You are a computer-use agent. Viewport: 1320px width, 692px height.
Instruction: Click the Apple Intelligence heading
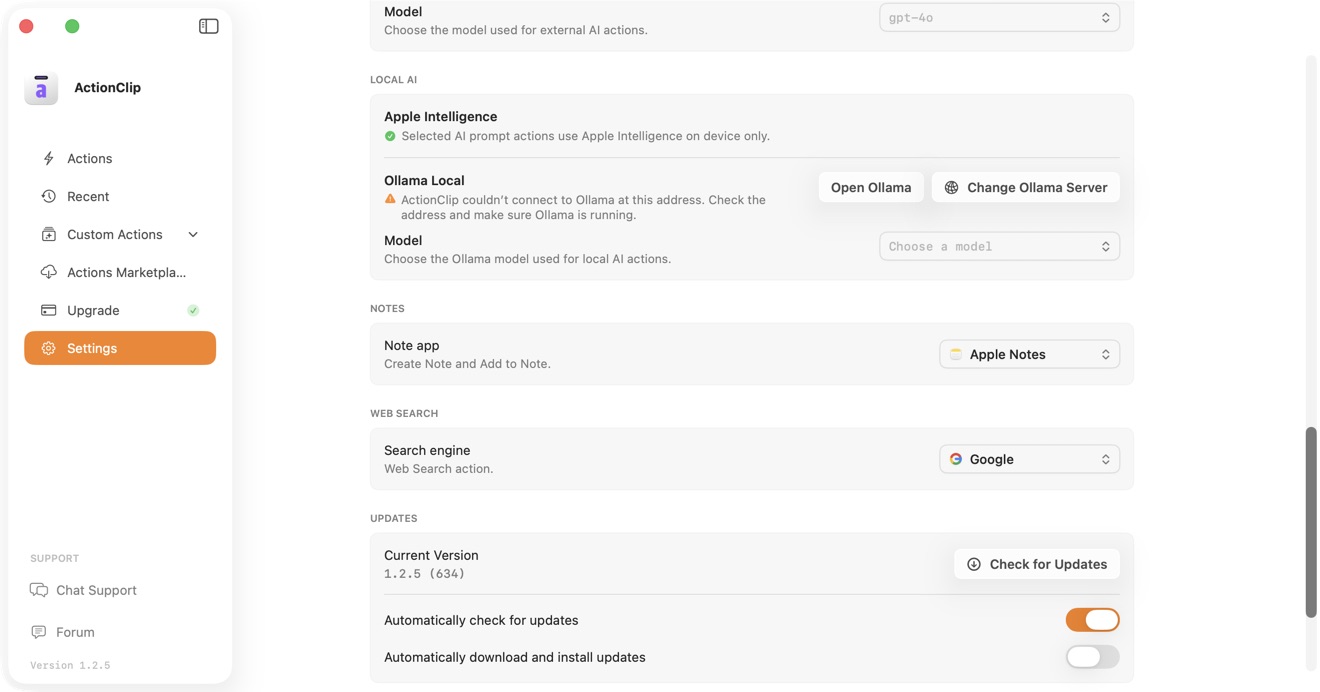pyautogui.click(x=440, y=116)
